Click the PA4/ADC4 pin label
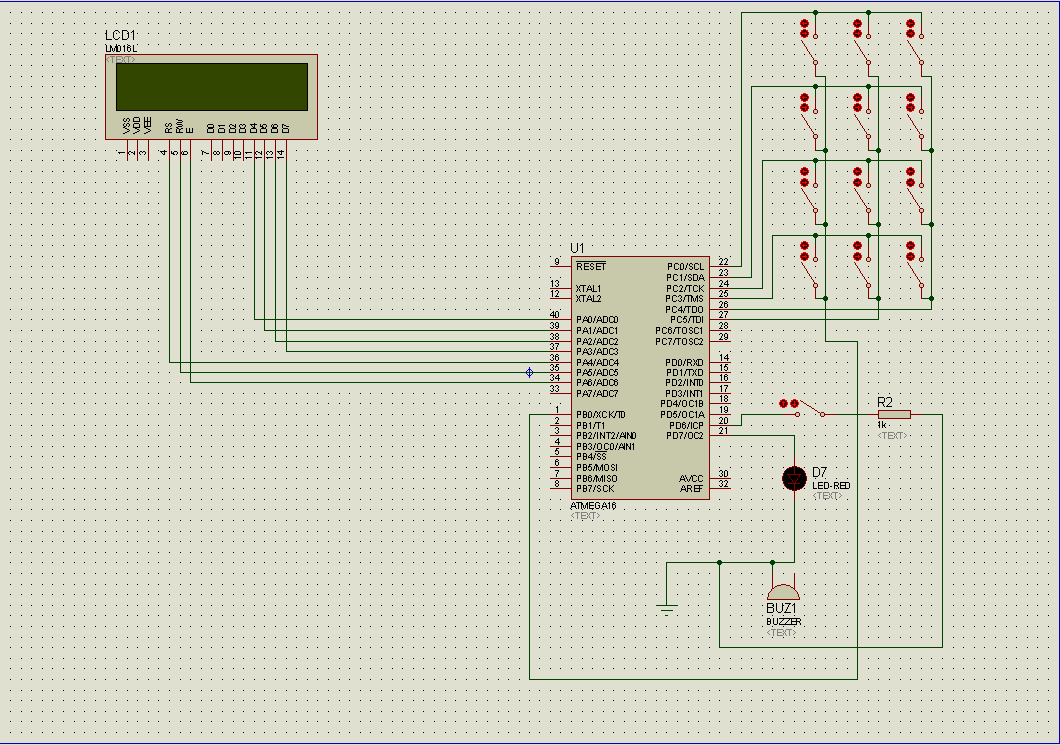This screenshot has width=1060, height=745. coord(597,362)
